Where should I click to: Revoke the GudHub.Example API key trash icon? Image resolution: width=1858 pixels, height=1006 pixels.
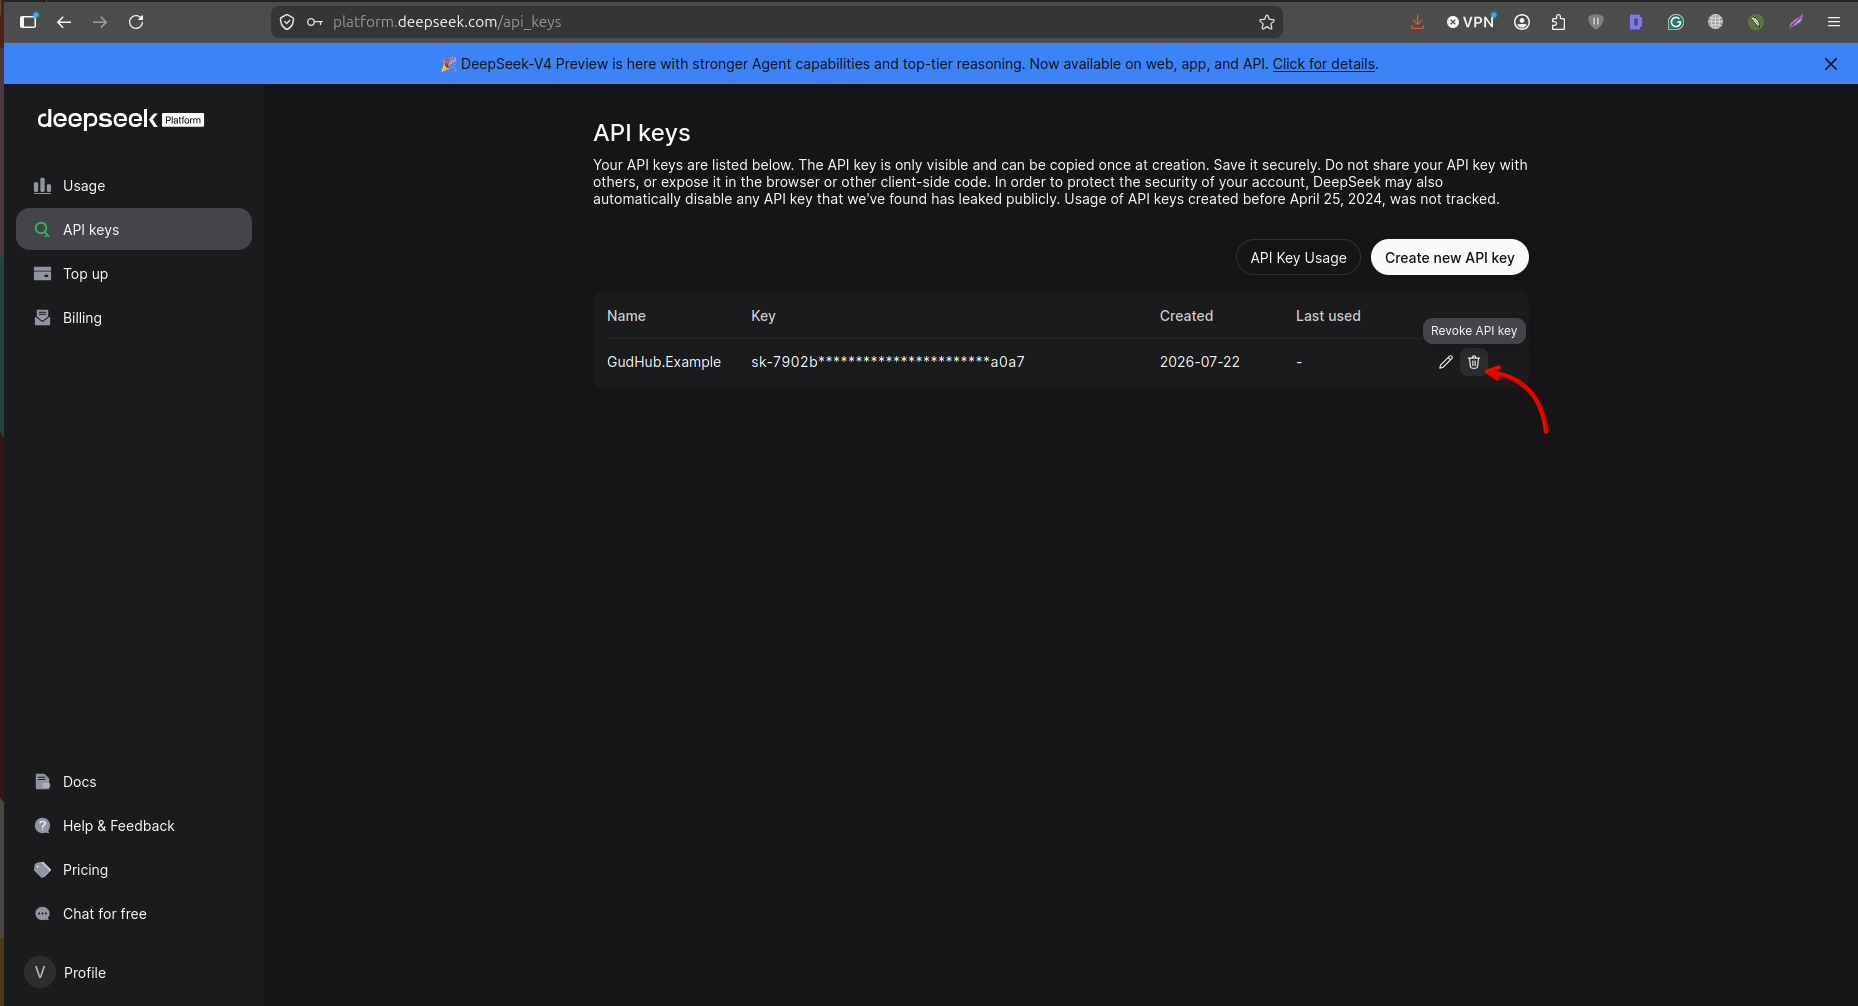click(1473, 362)
